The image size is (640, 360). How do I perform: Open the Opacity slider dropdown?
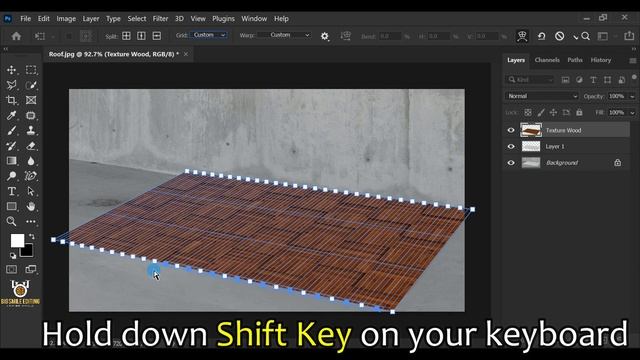632,96
